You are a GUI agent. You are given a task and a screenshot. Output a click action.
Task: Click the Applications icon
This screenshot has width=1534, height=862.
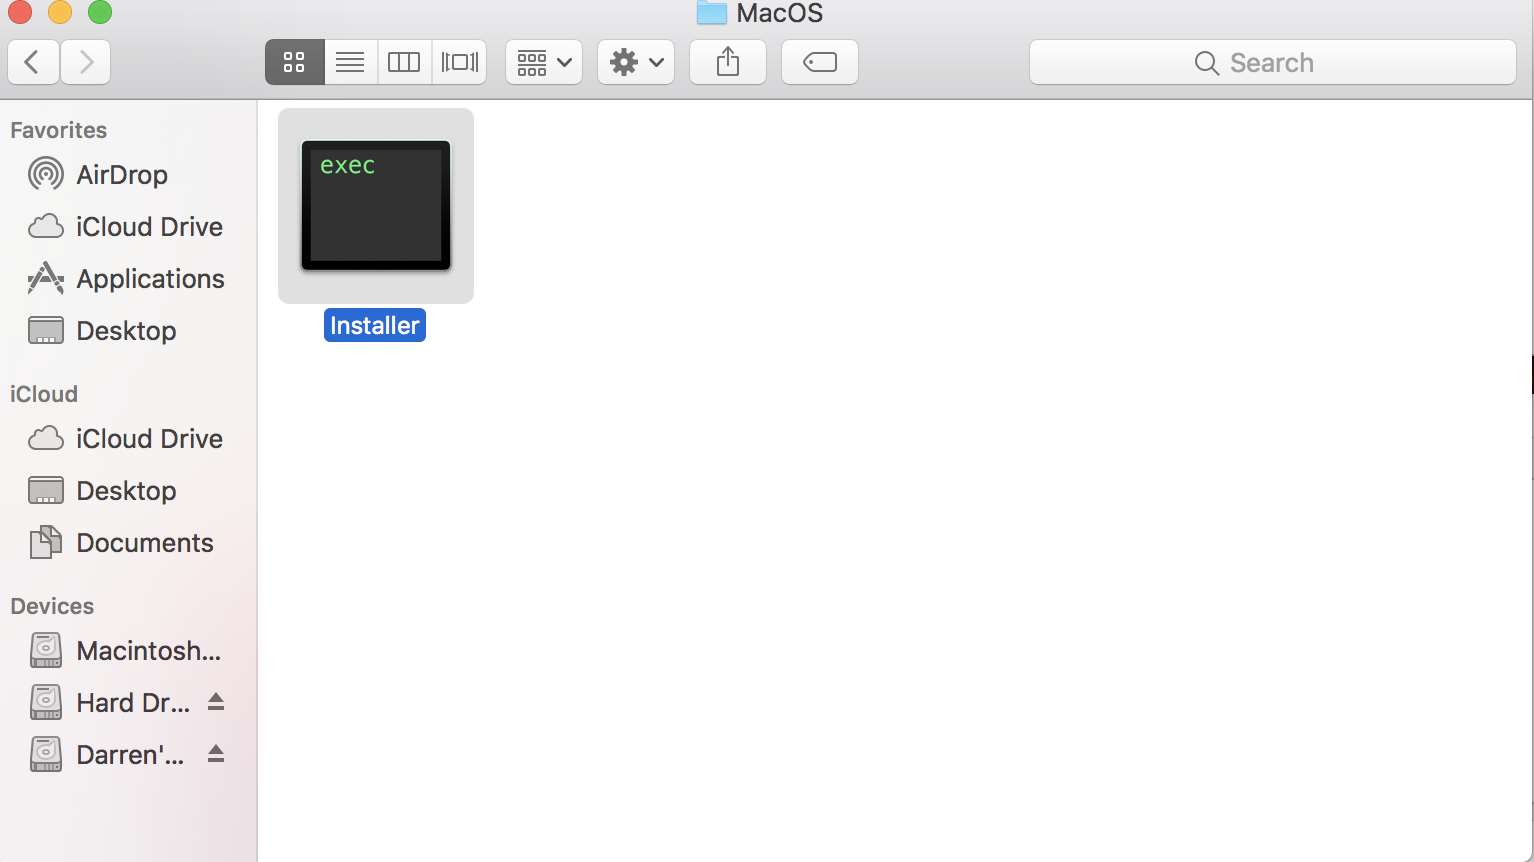(46, 278)
